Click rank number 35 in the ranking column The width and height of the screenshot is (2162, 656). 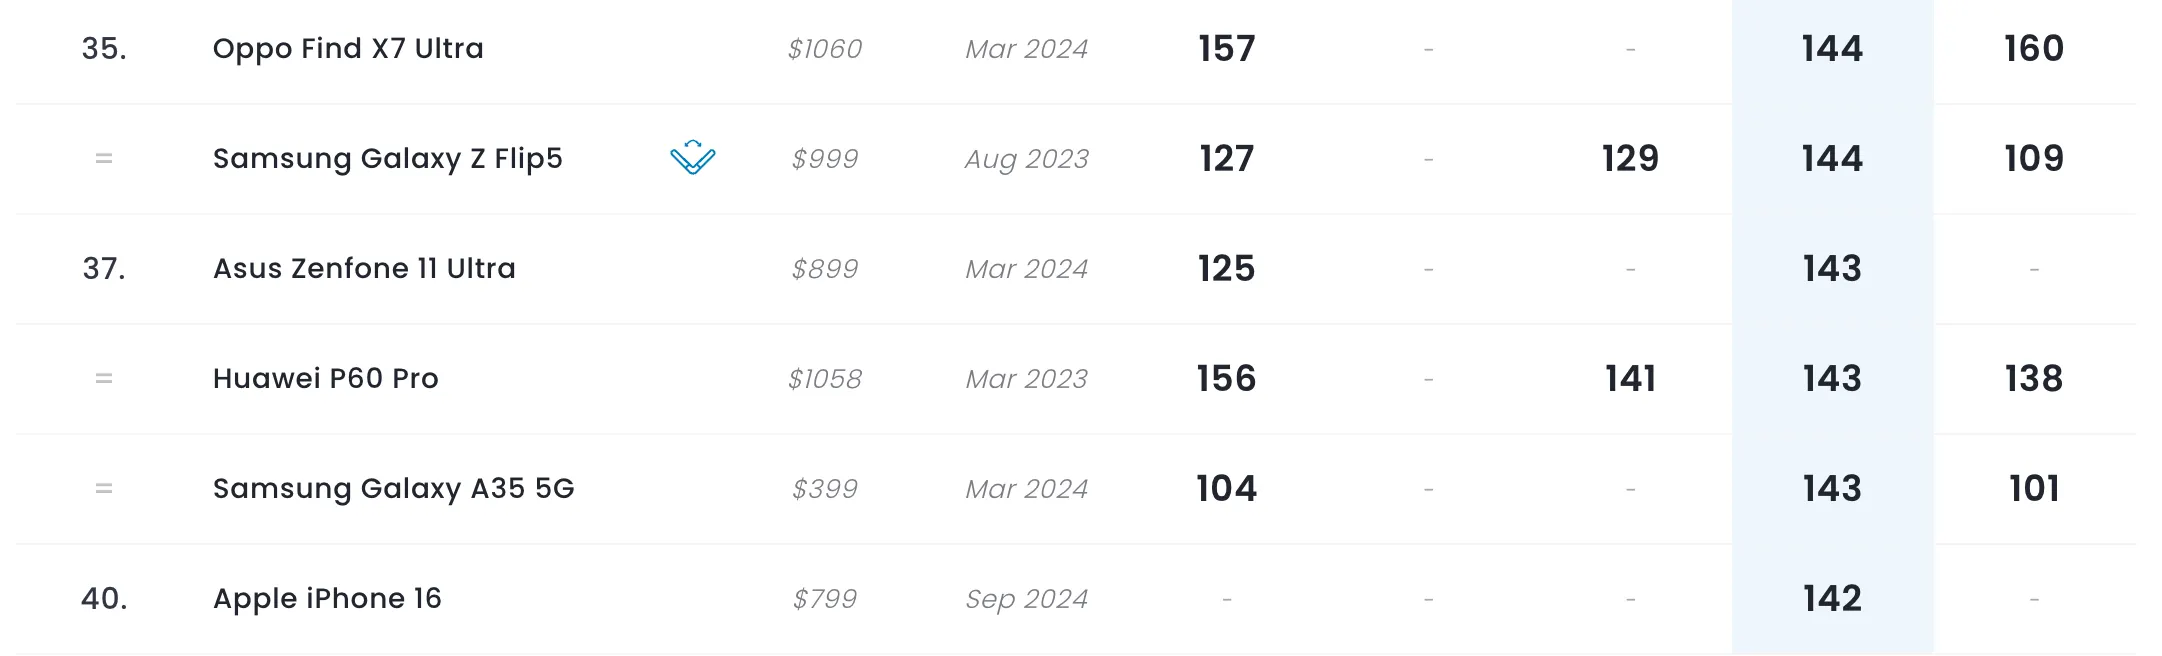(x=104, y=49)
